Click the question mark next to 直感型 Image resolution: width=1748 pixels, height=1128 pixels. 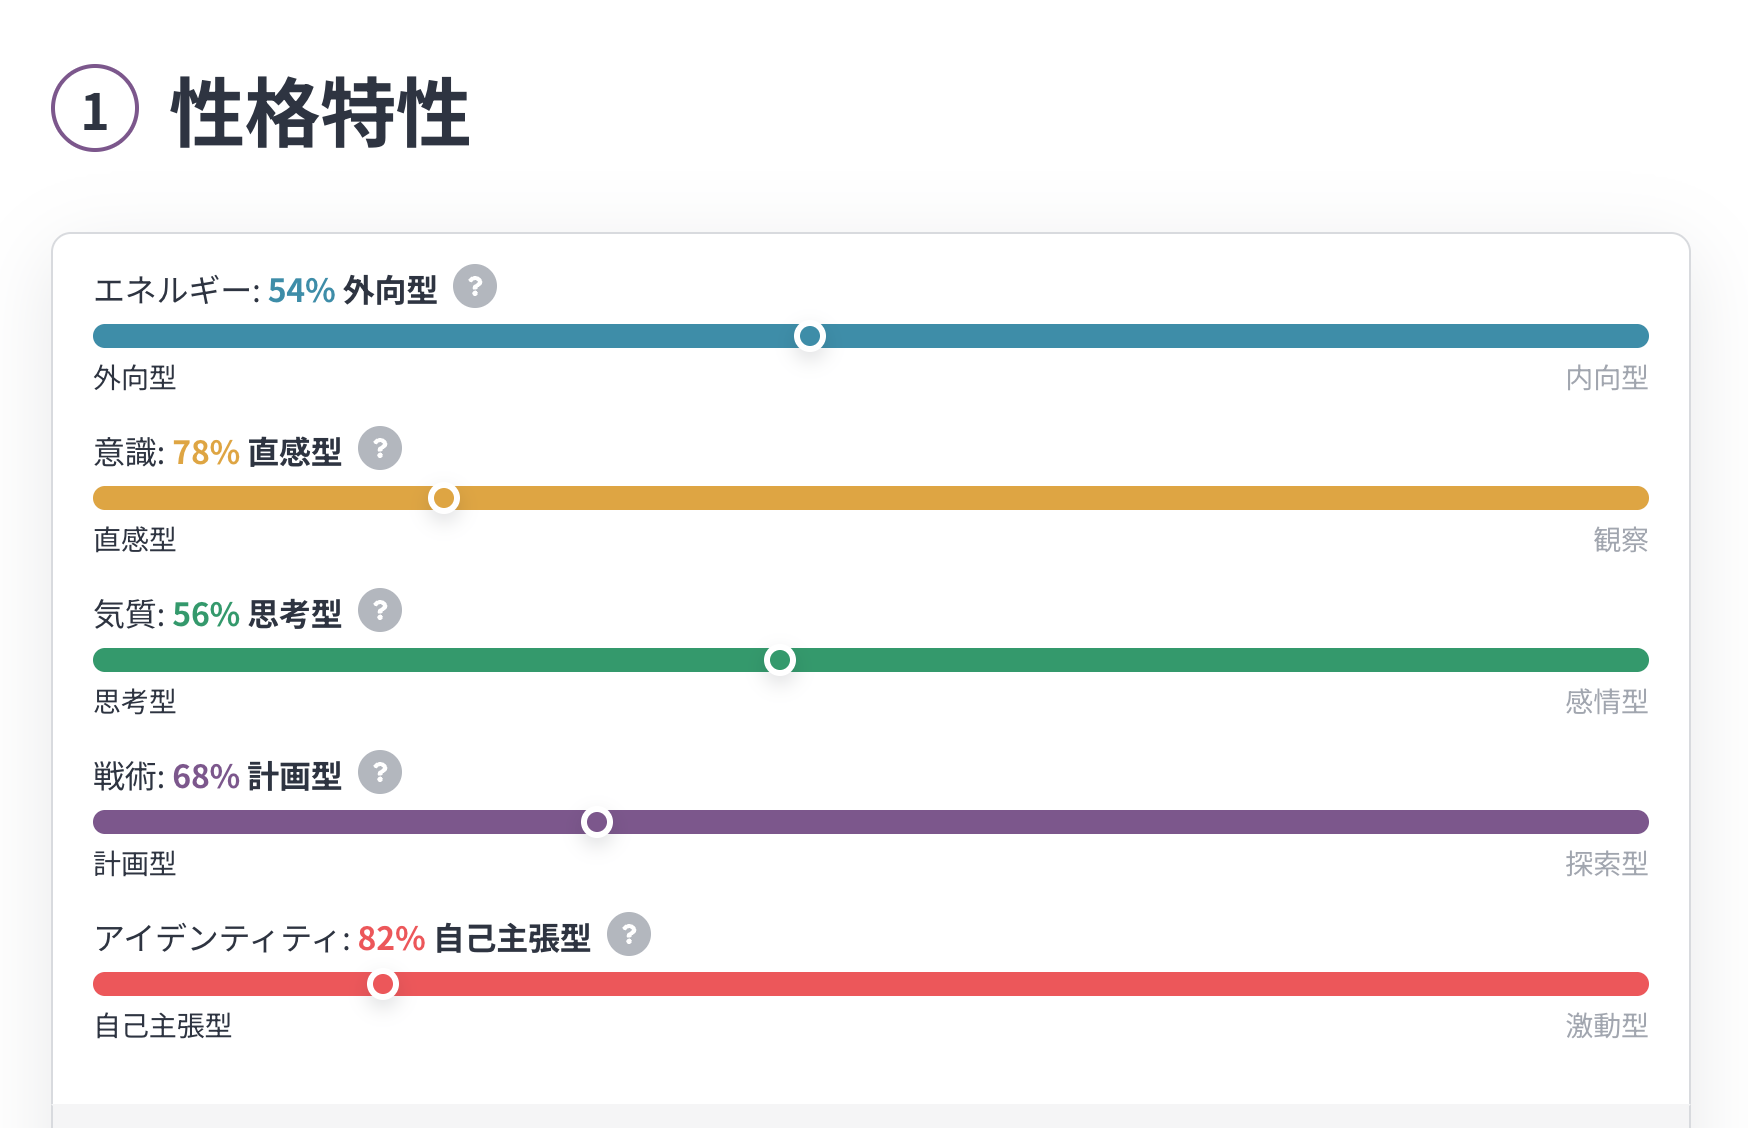380,449
